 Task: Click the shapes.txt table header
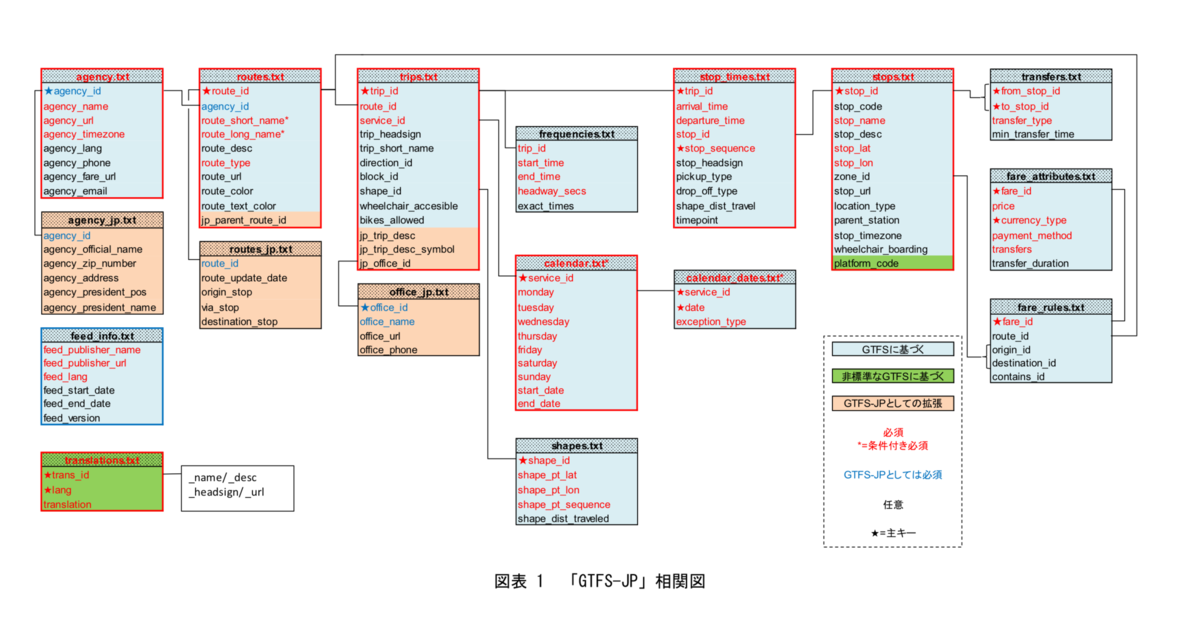[x=576, y=445]
